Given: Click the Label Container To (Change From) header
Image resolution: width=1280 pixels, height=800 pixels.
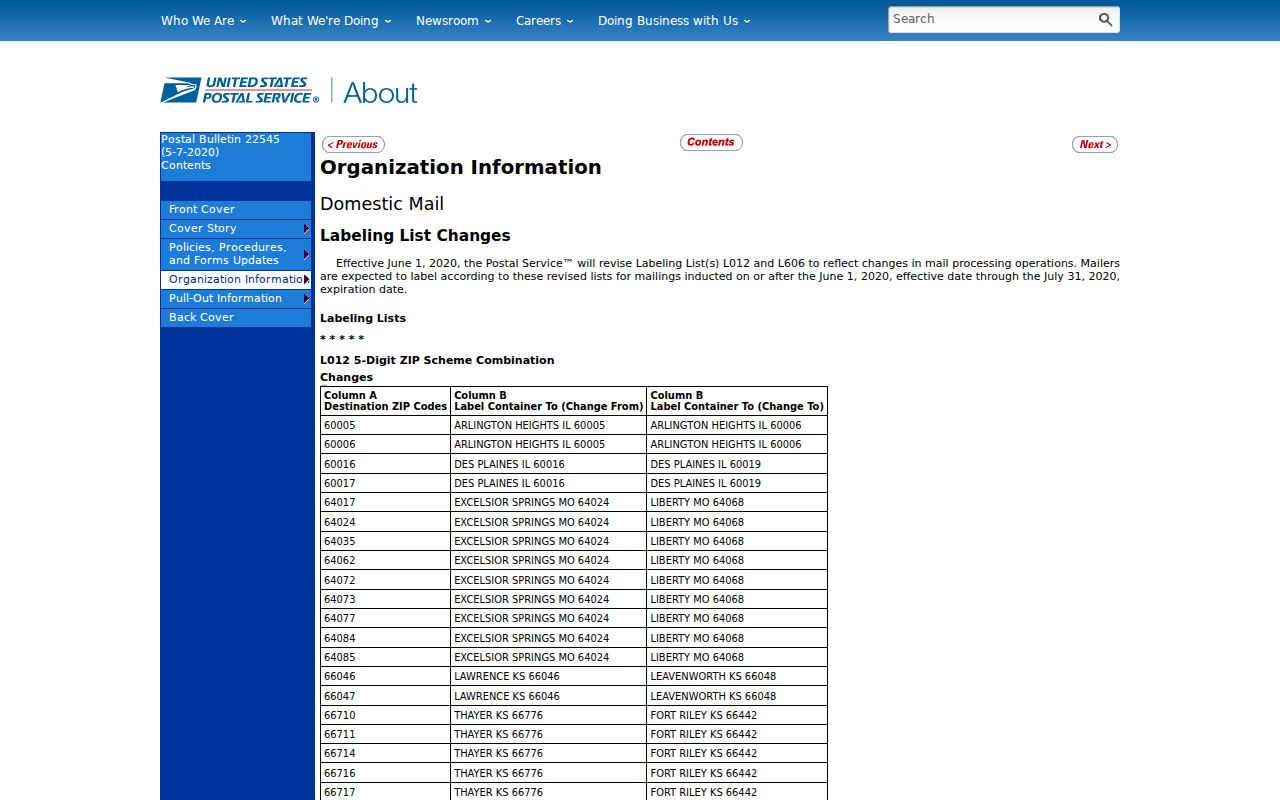Looking at the screenshot, I should (x=549, y=401).
